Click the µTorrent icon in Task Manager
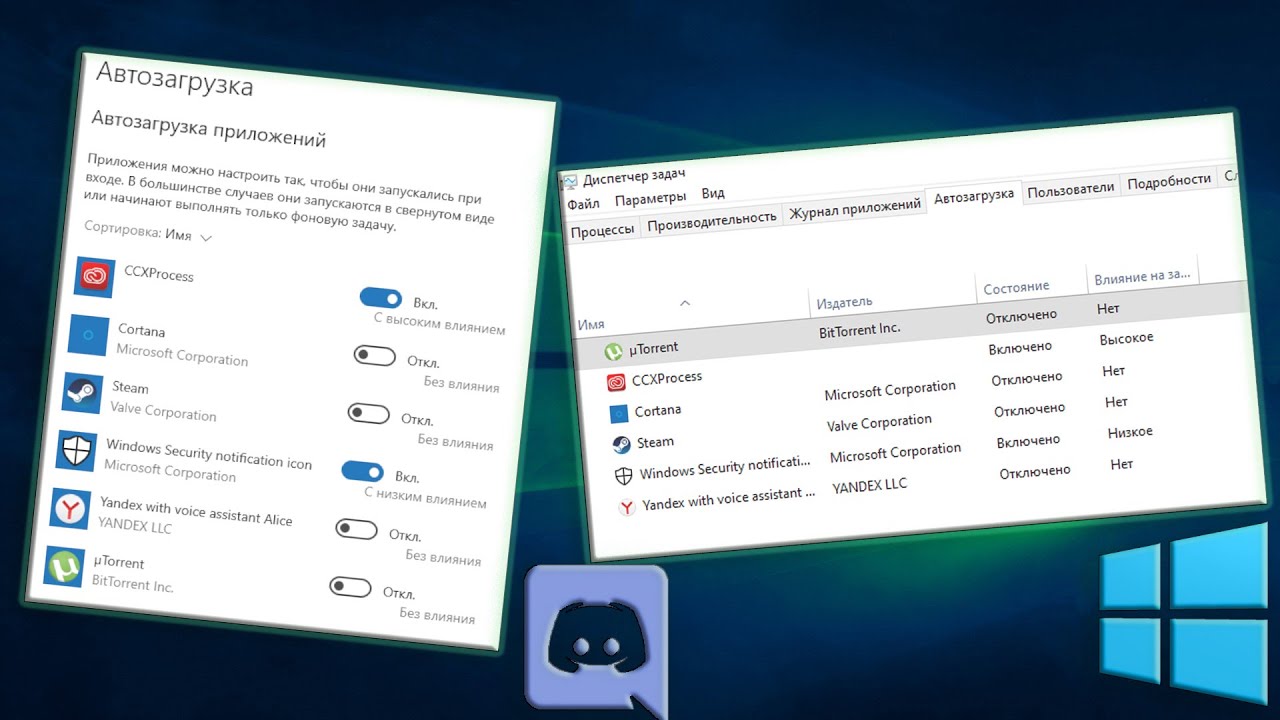This screenshot has height=720, width=1280. 614,351
